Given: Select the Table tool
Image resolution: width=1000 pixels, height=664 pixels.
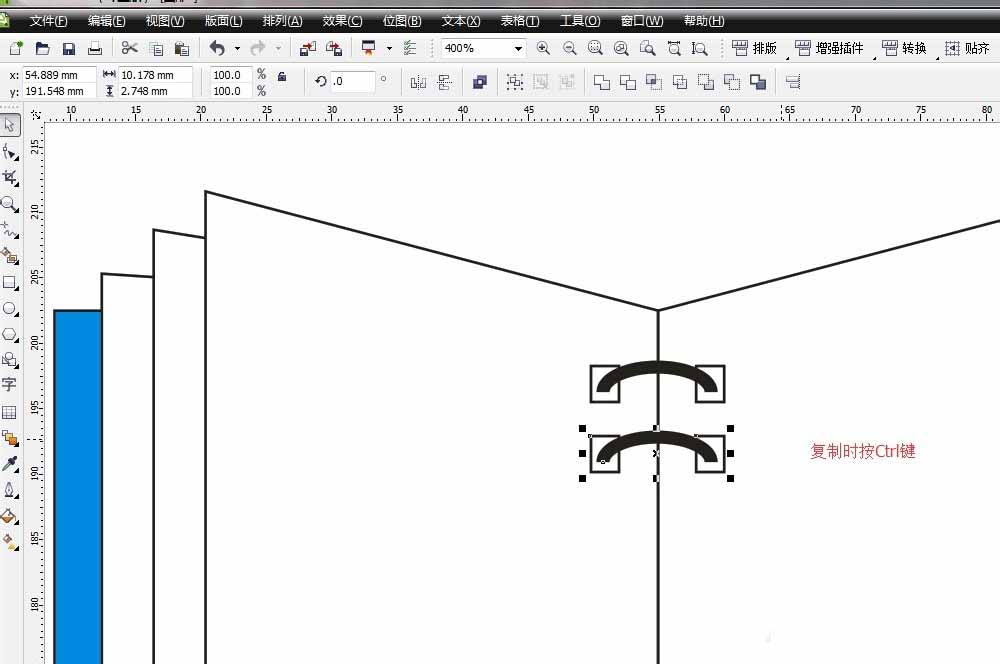Looking at the screenshot, I should click(x=9, y=412).
